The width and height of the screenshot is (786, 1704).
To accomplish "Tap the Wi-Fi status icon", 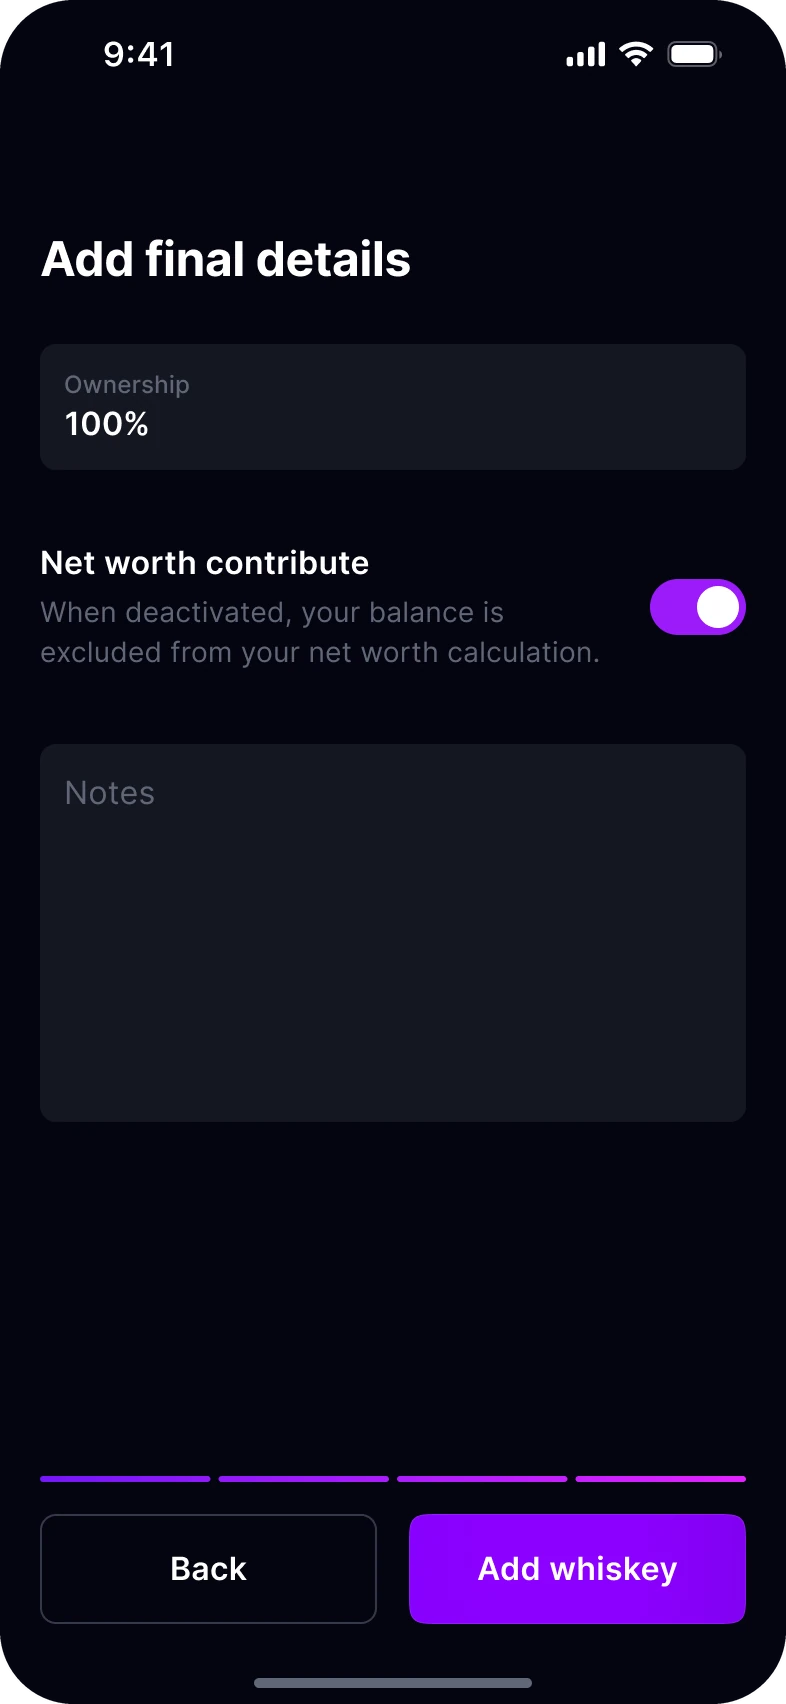I will [x=636, y=54].
